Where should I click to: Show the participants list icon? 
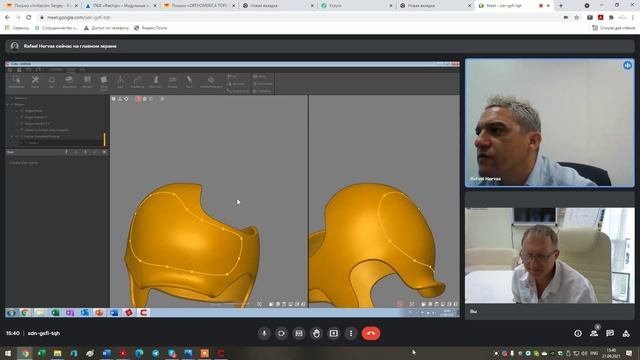pos(594,333)
